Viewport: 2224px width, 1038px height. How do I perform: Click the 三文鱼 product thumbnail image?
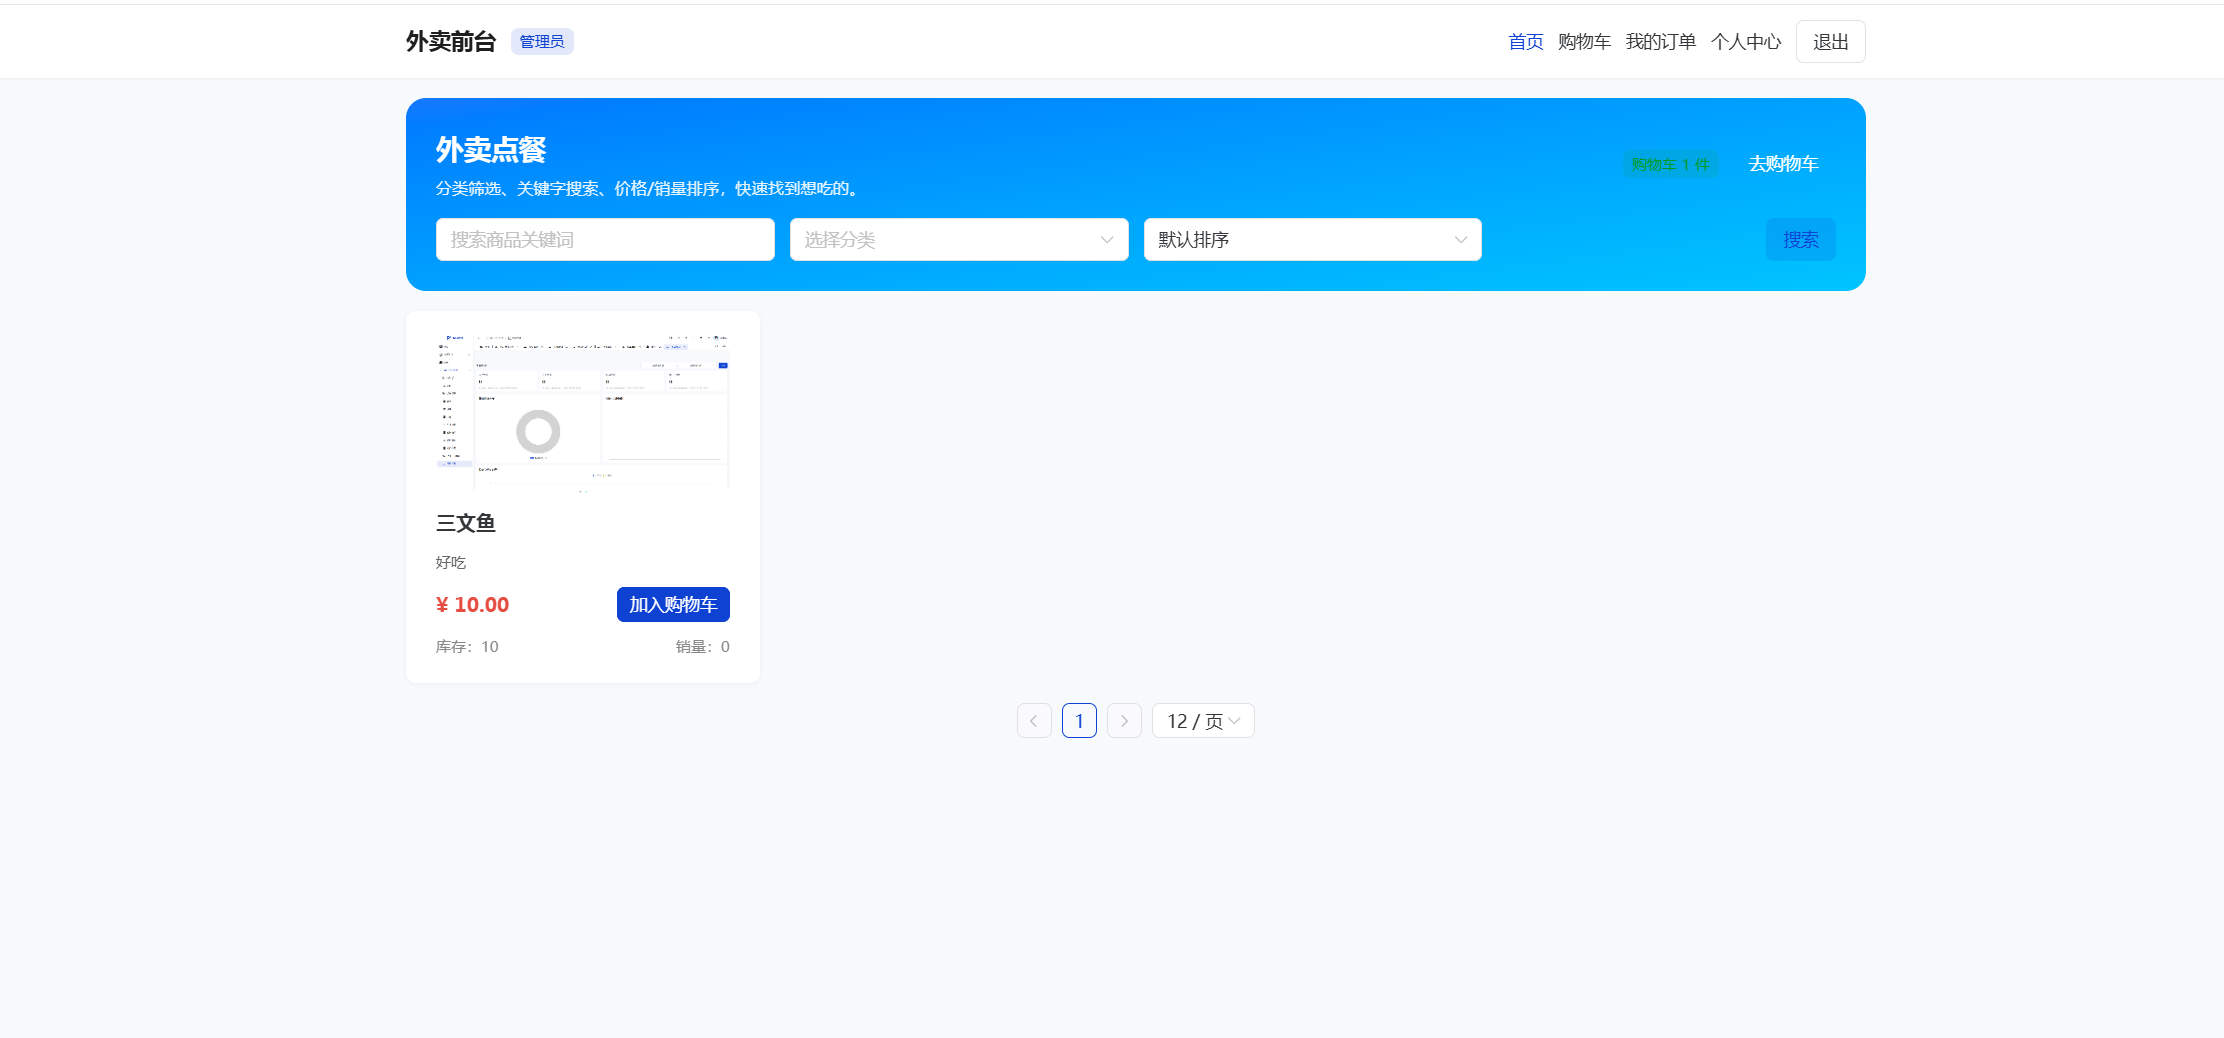click(582, 410)
